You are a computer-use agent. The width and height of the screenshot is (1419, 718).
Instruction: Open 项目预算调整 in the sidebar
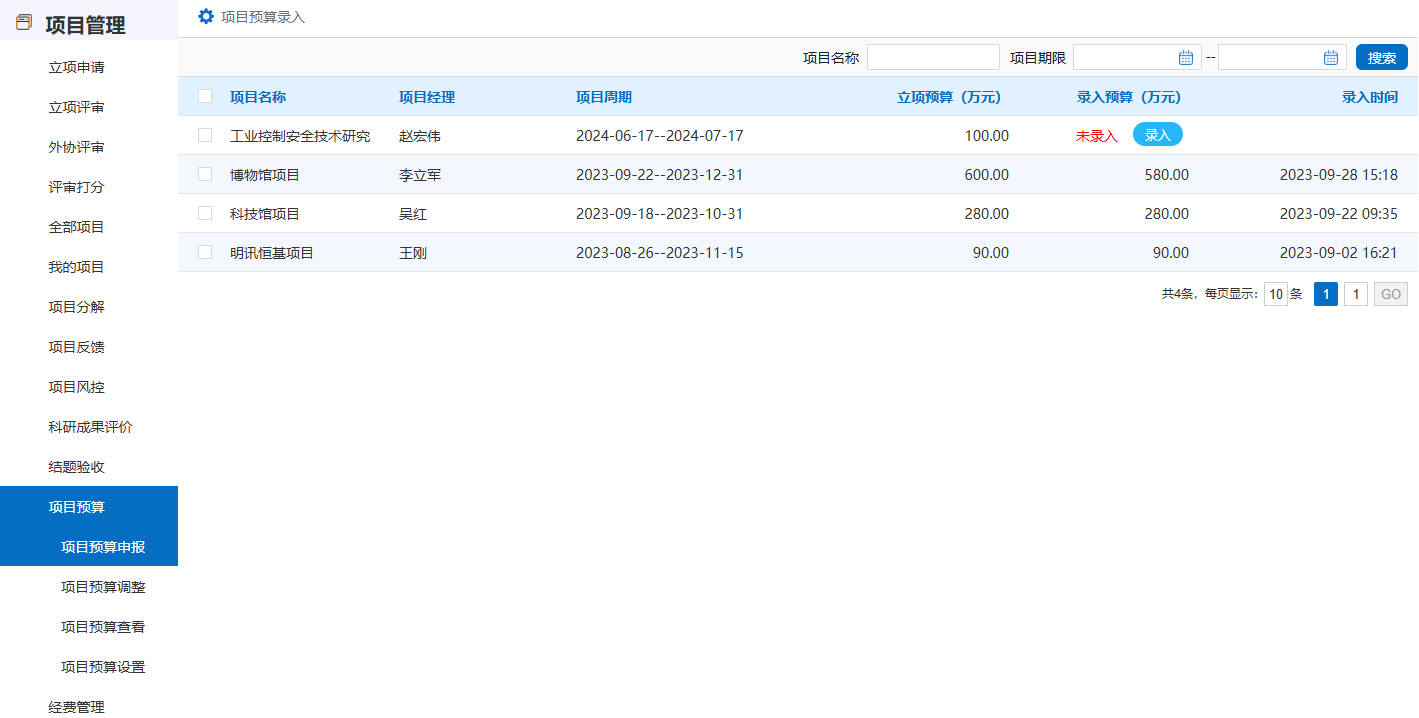[103, 587]
